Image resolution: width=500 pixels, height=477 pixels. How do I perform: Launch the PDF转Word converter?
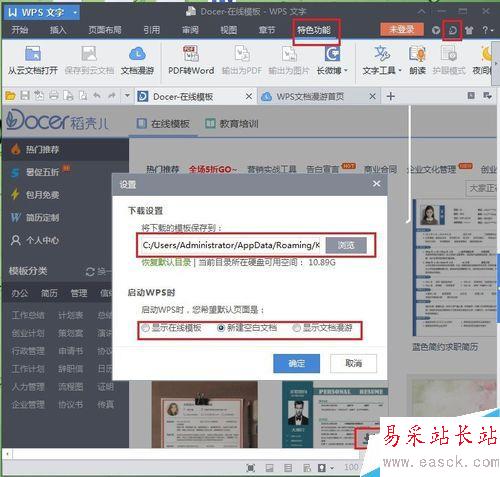(191, 60)
